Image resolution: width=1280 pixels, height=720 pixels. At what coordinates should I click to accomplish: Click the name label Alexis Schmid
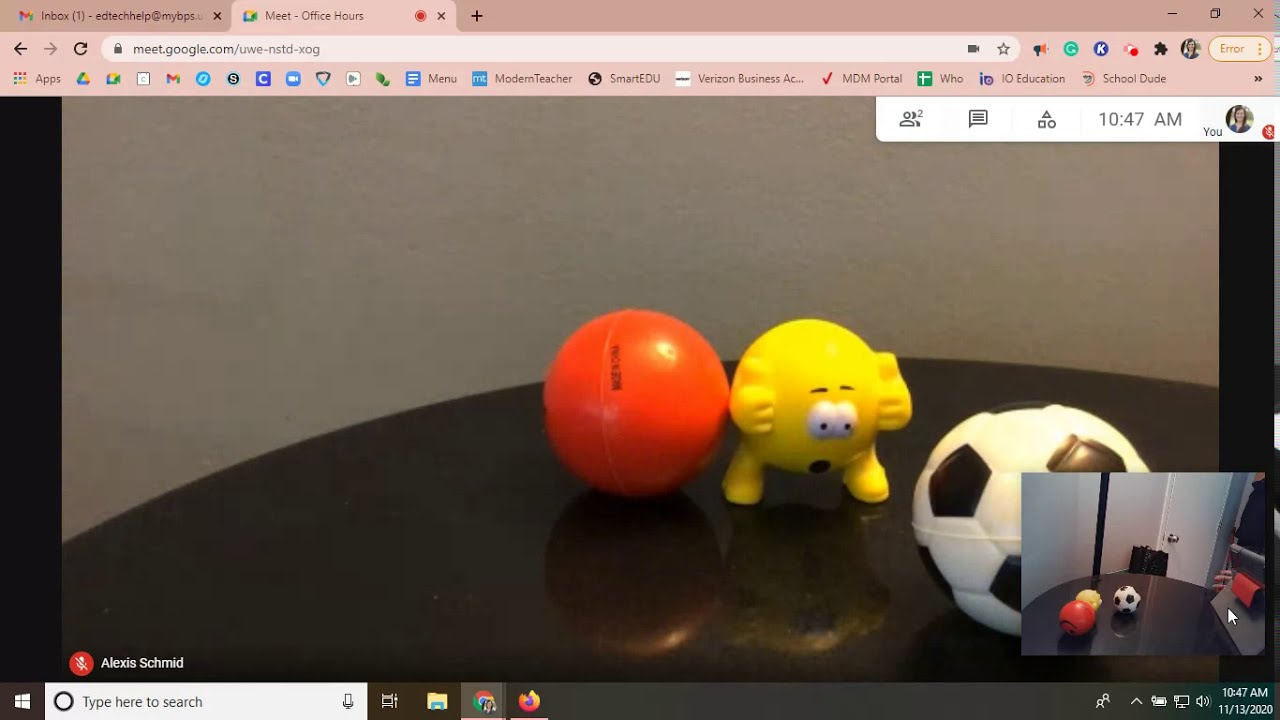pyautogui.click(x=142, y=663)
